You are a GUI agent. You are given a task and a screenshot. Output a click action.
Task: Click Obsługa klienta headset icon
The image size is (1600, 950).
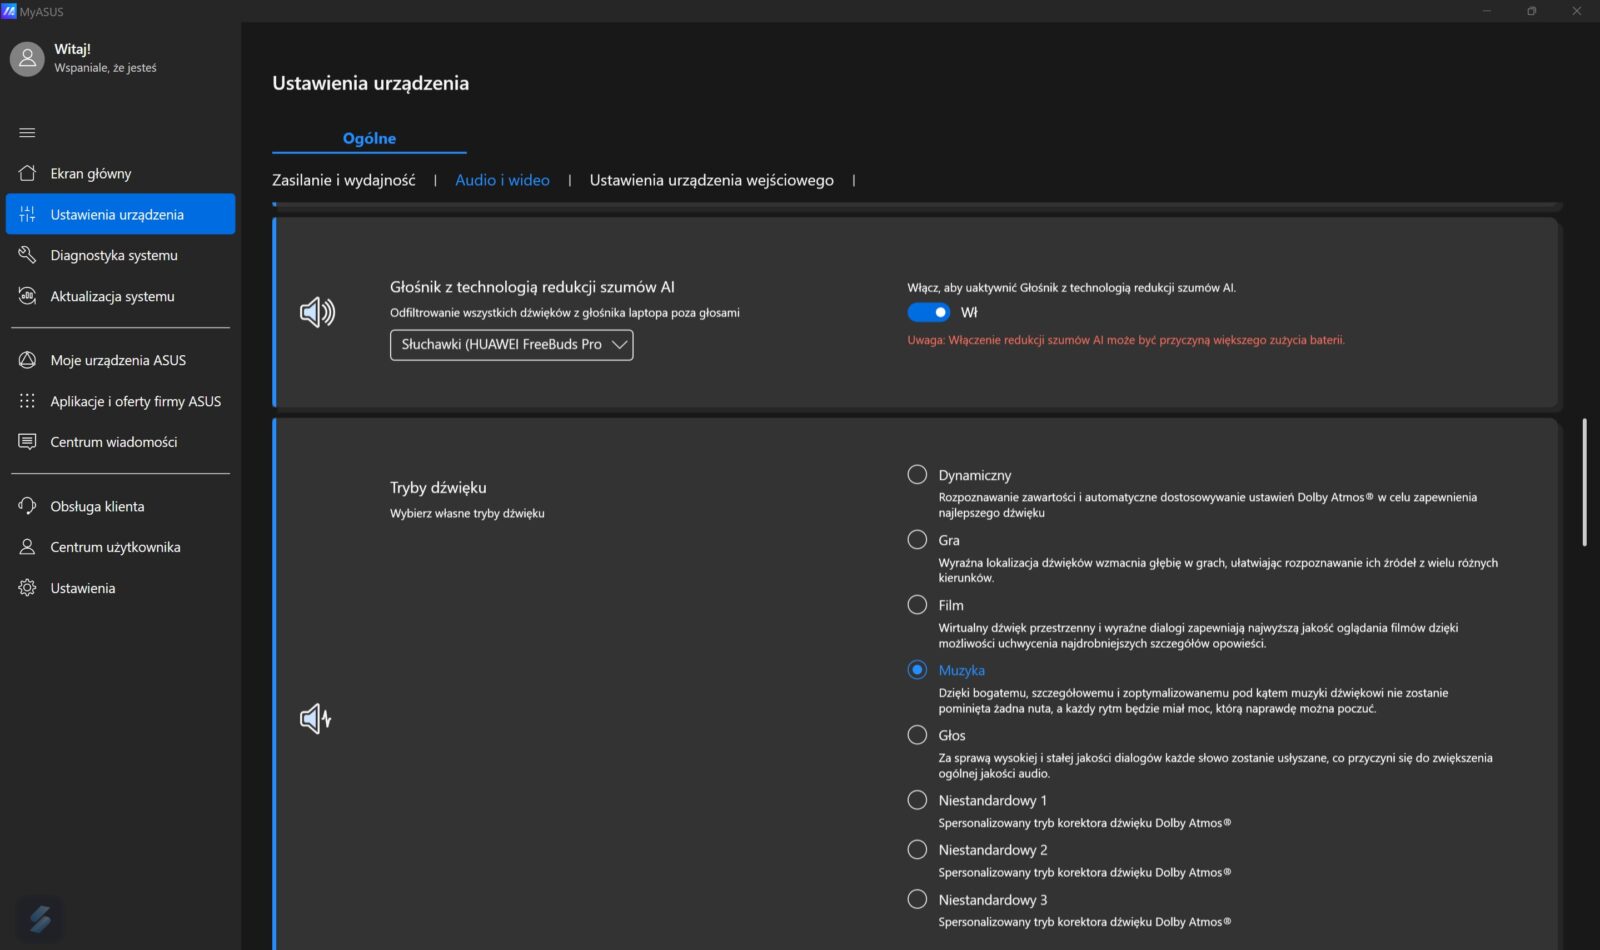pos(27,506)
